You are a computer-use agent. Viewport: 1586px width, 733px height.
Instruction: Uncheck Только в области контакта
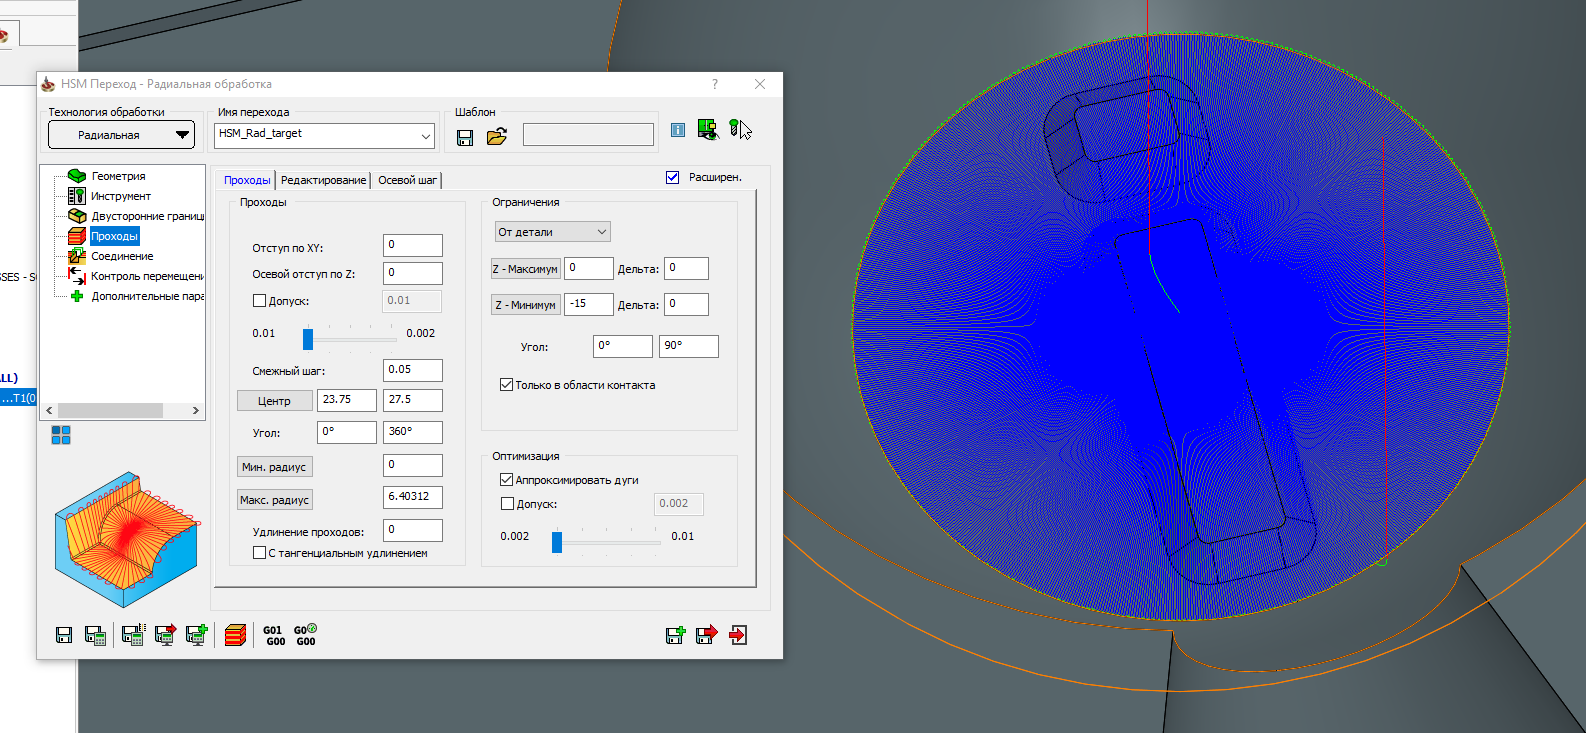point(507,385)
